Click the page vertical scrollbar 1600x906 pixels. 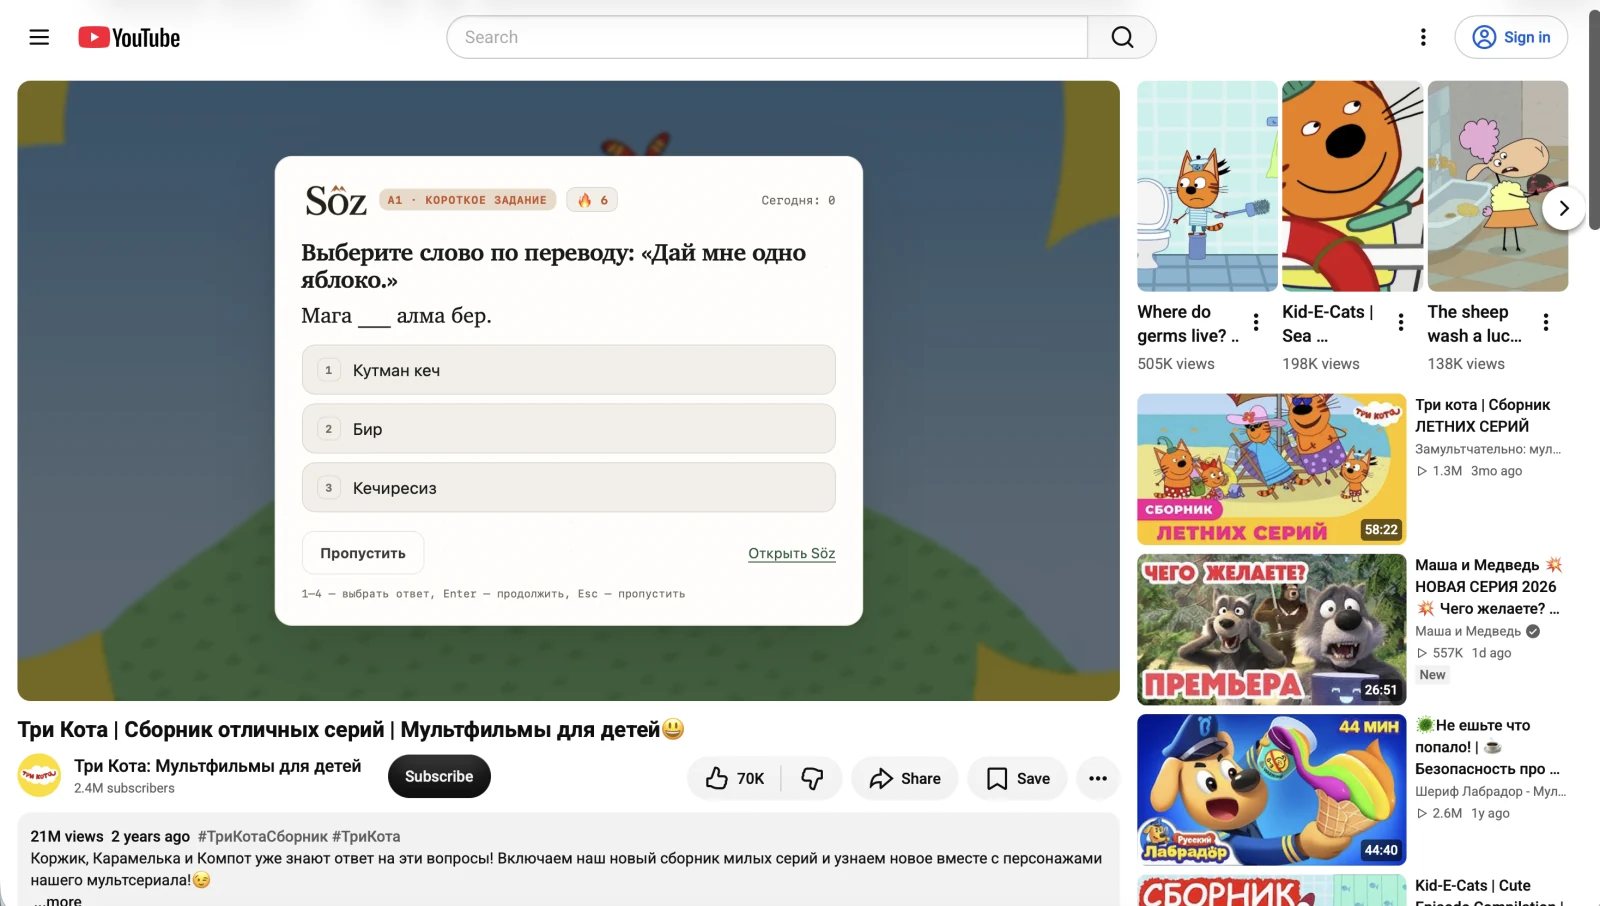(x=1594, y=120)
